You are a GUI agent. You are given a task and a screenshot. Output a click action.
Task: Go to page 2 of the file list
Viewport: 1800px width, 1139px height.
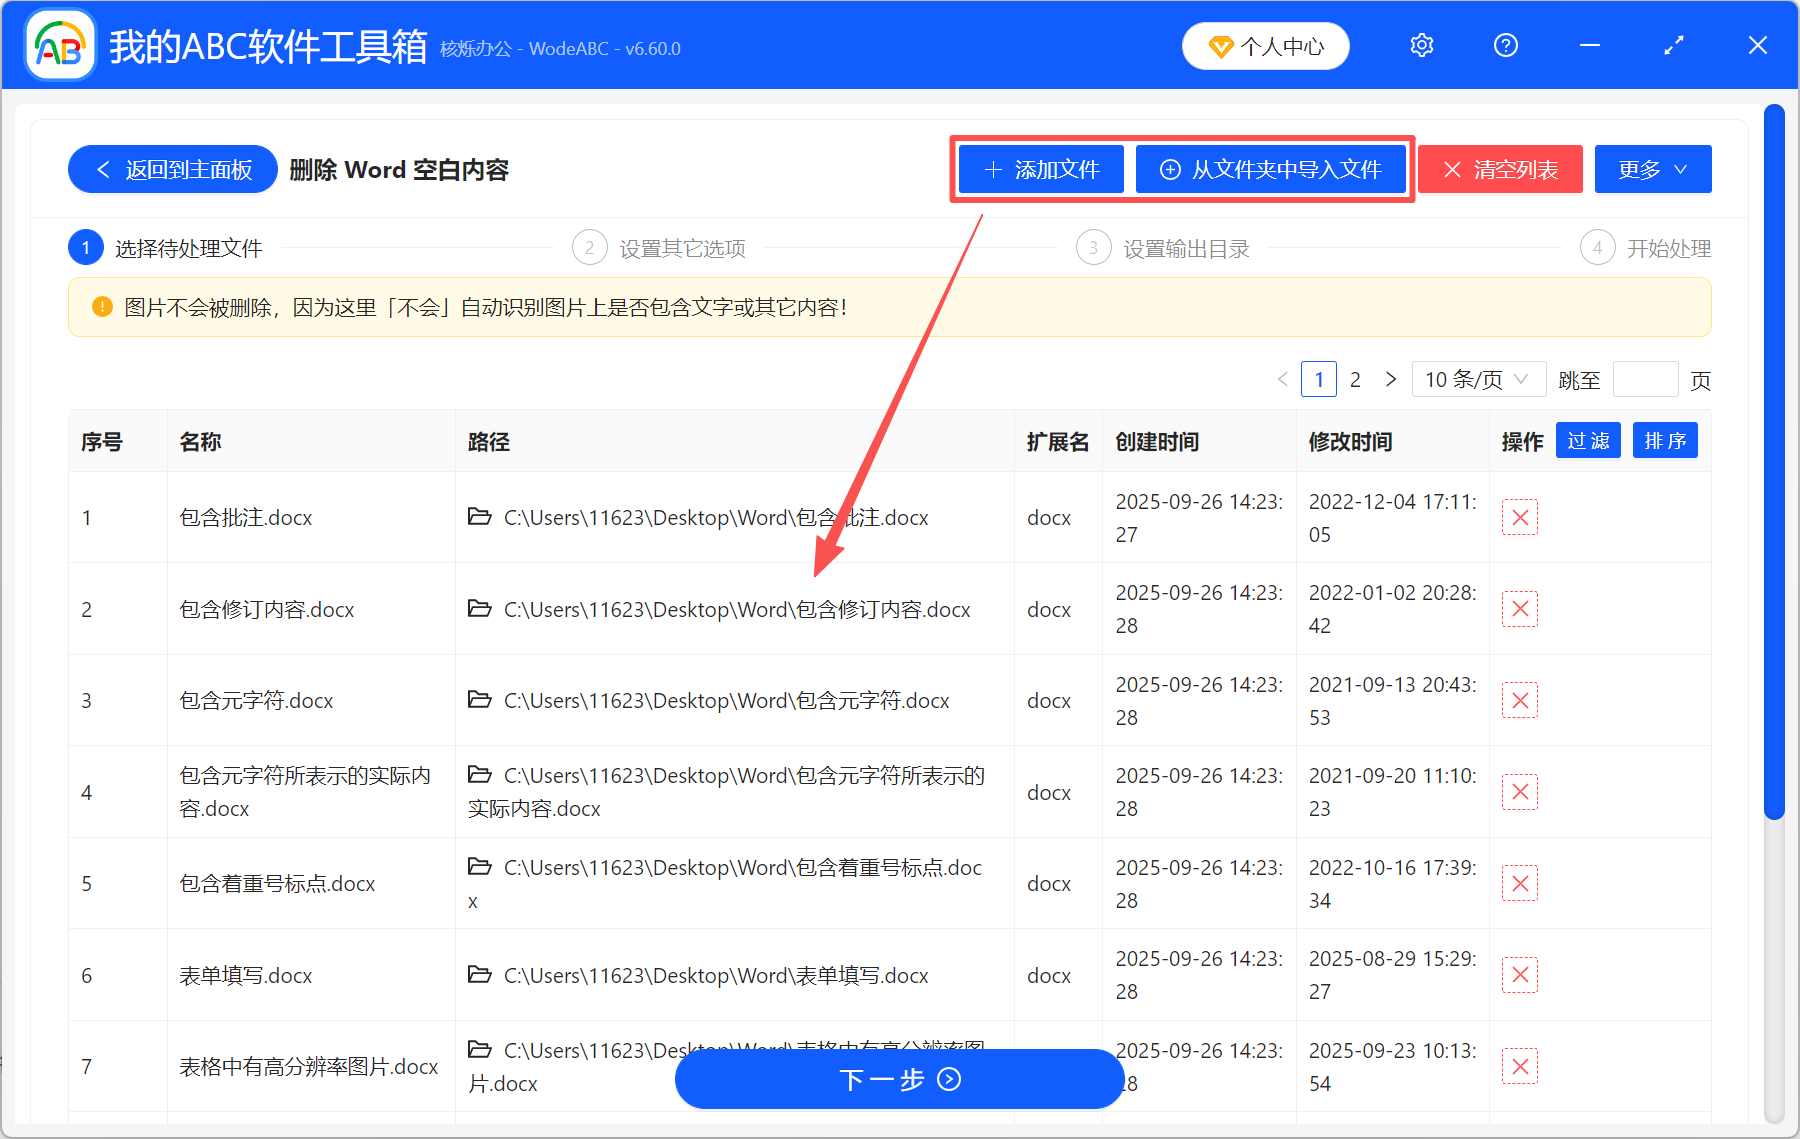tap(1355, 379)
